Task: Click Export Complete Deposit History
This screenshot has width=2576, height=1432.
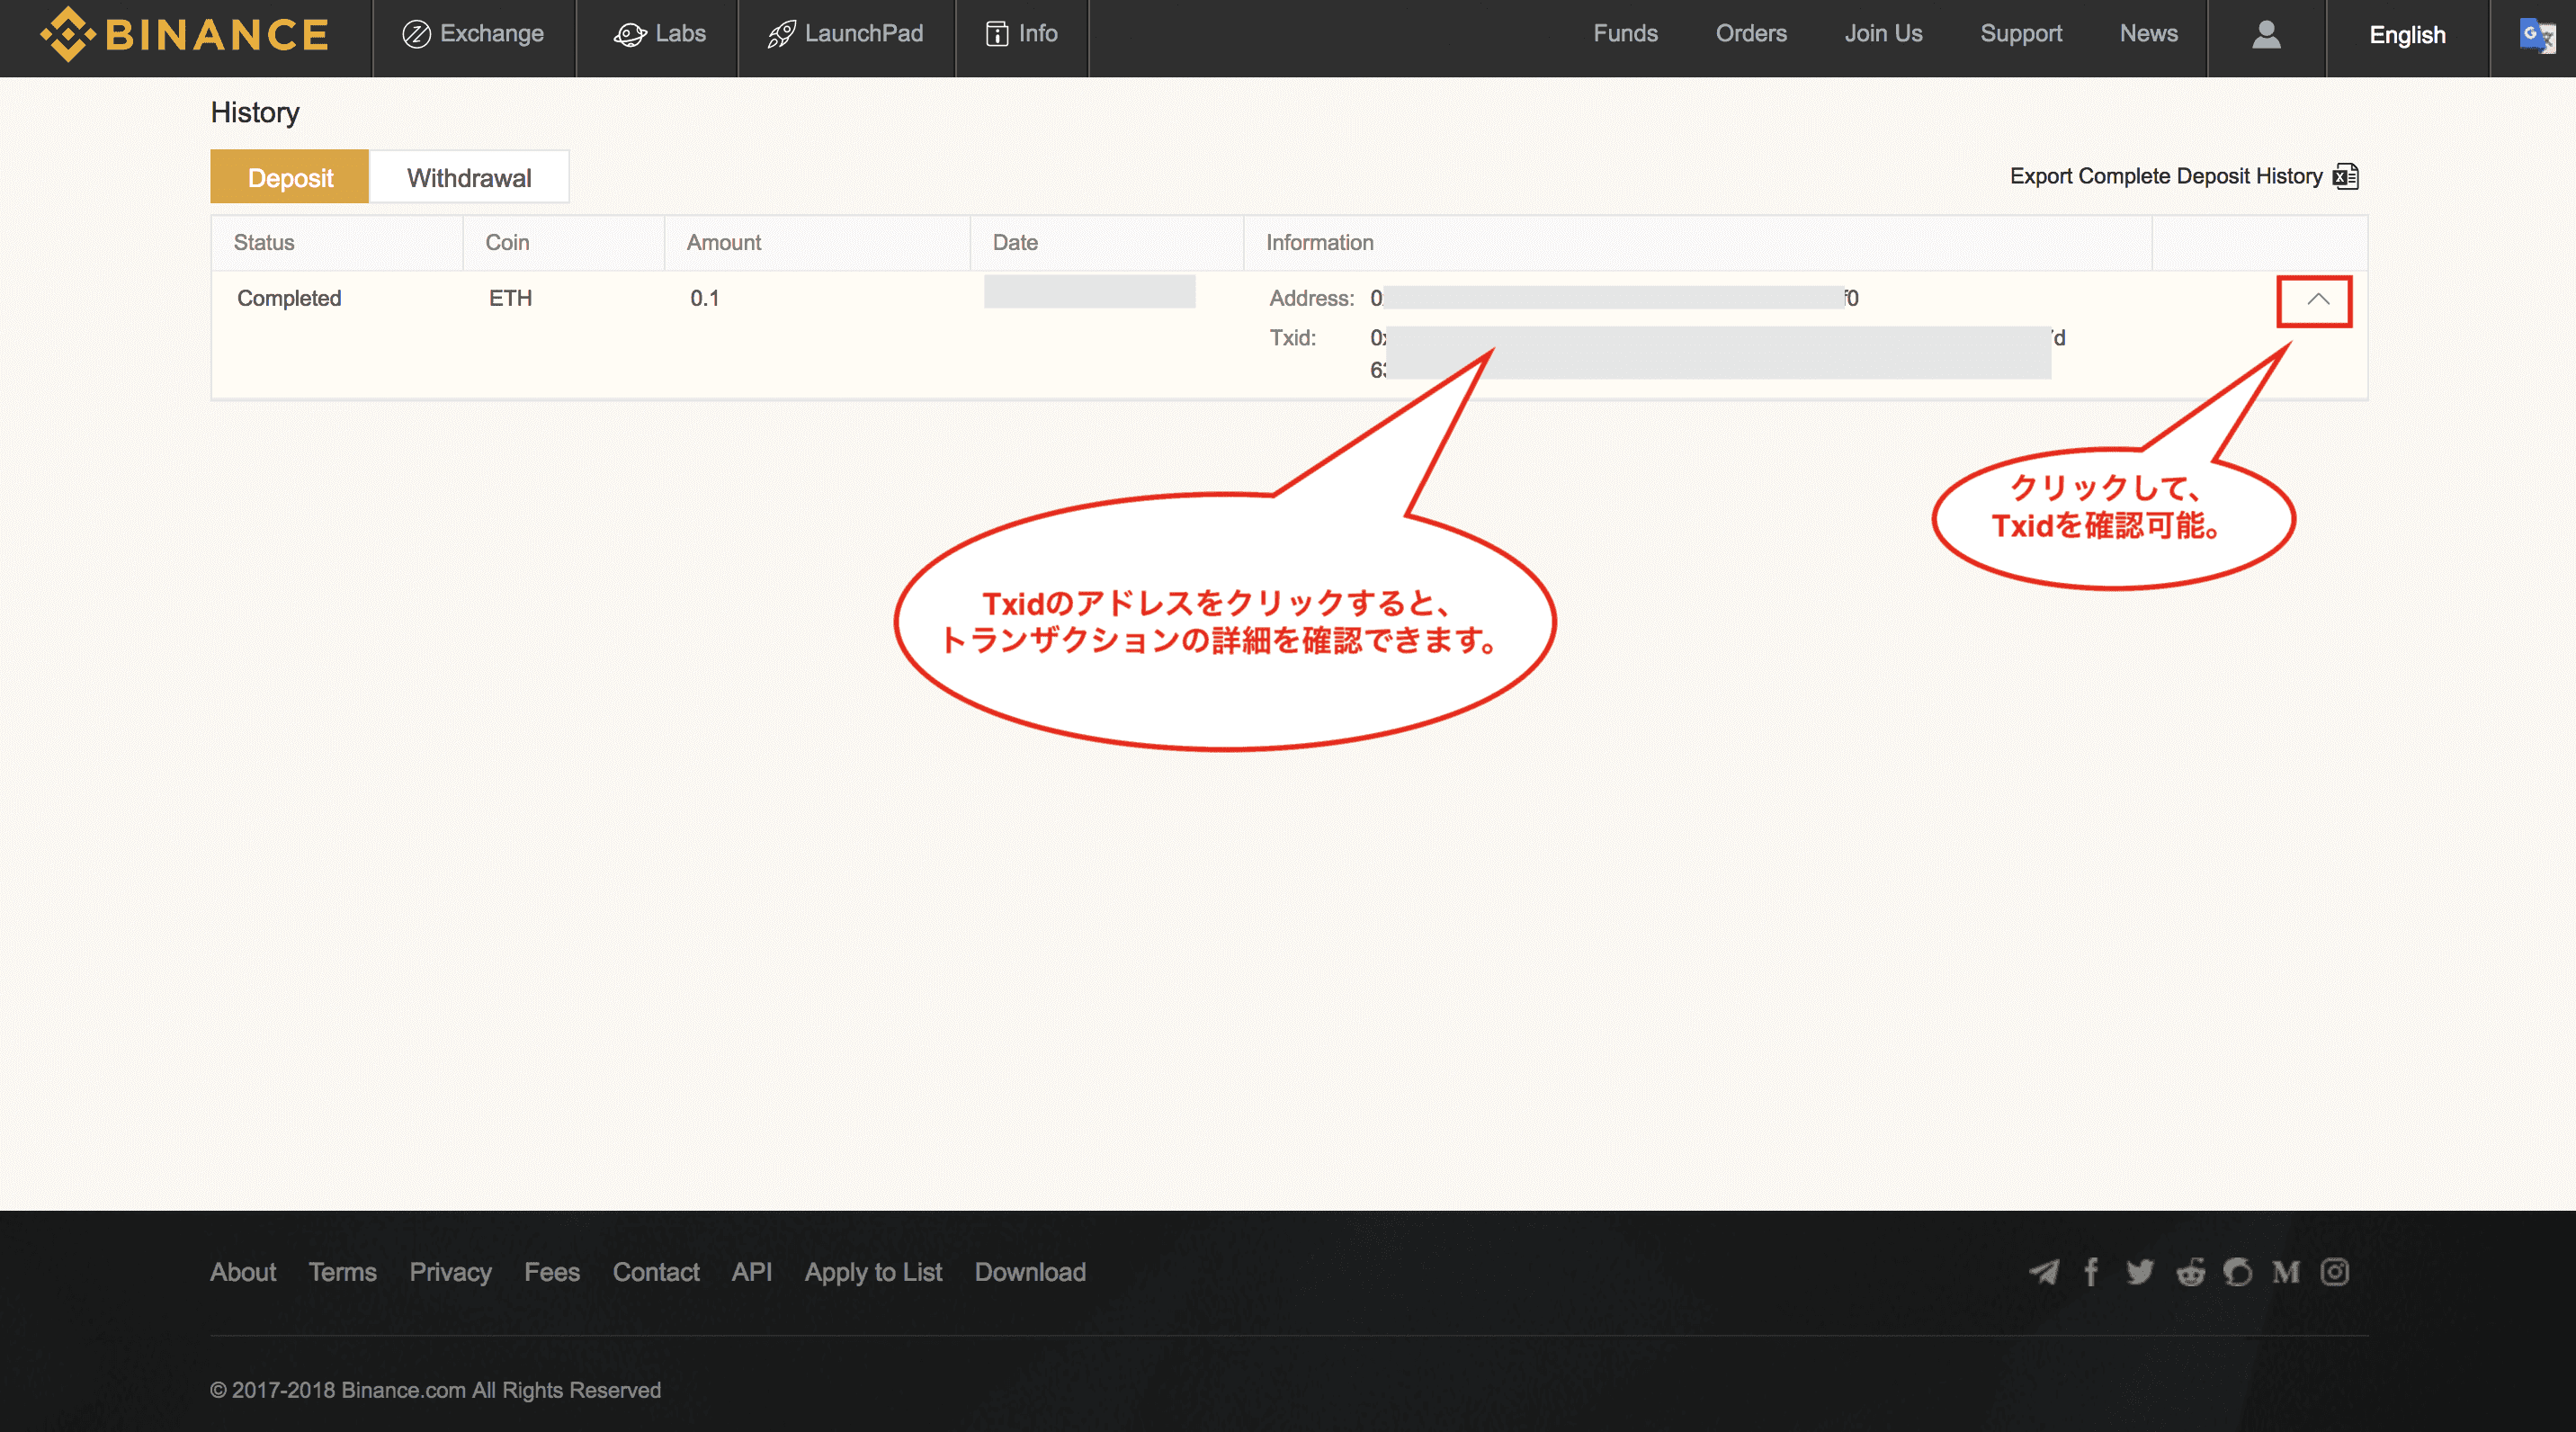Action: (x=2165, y=177)
